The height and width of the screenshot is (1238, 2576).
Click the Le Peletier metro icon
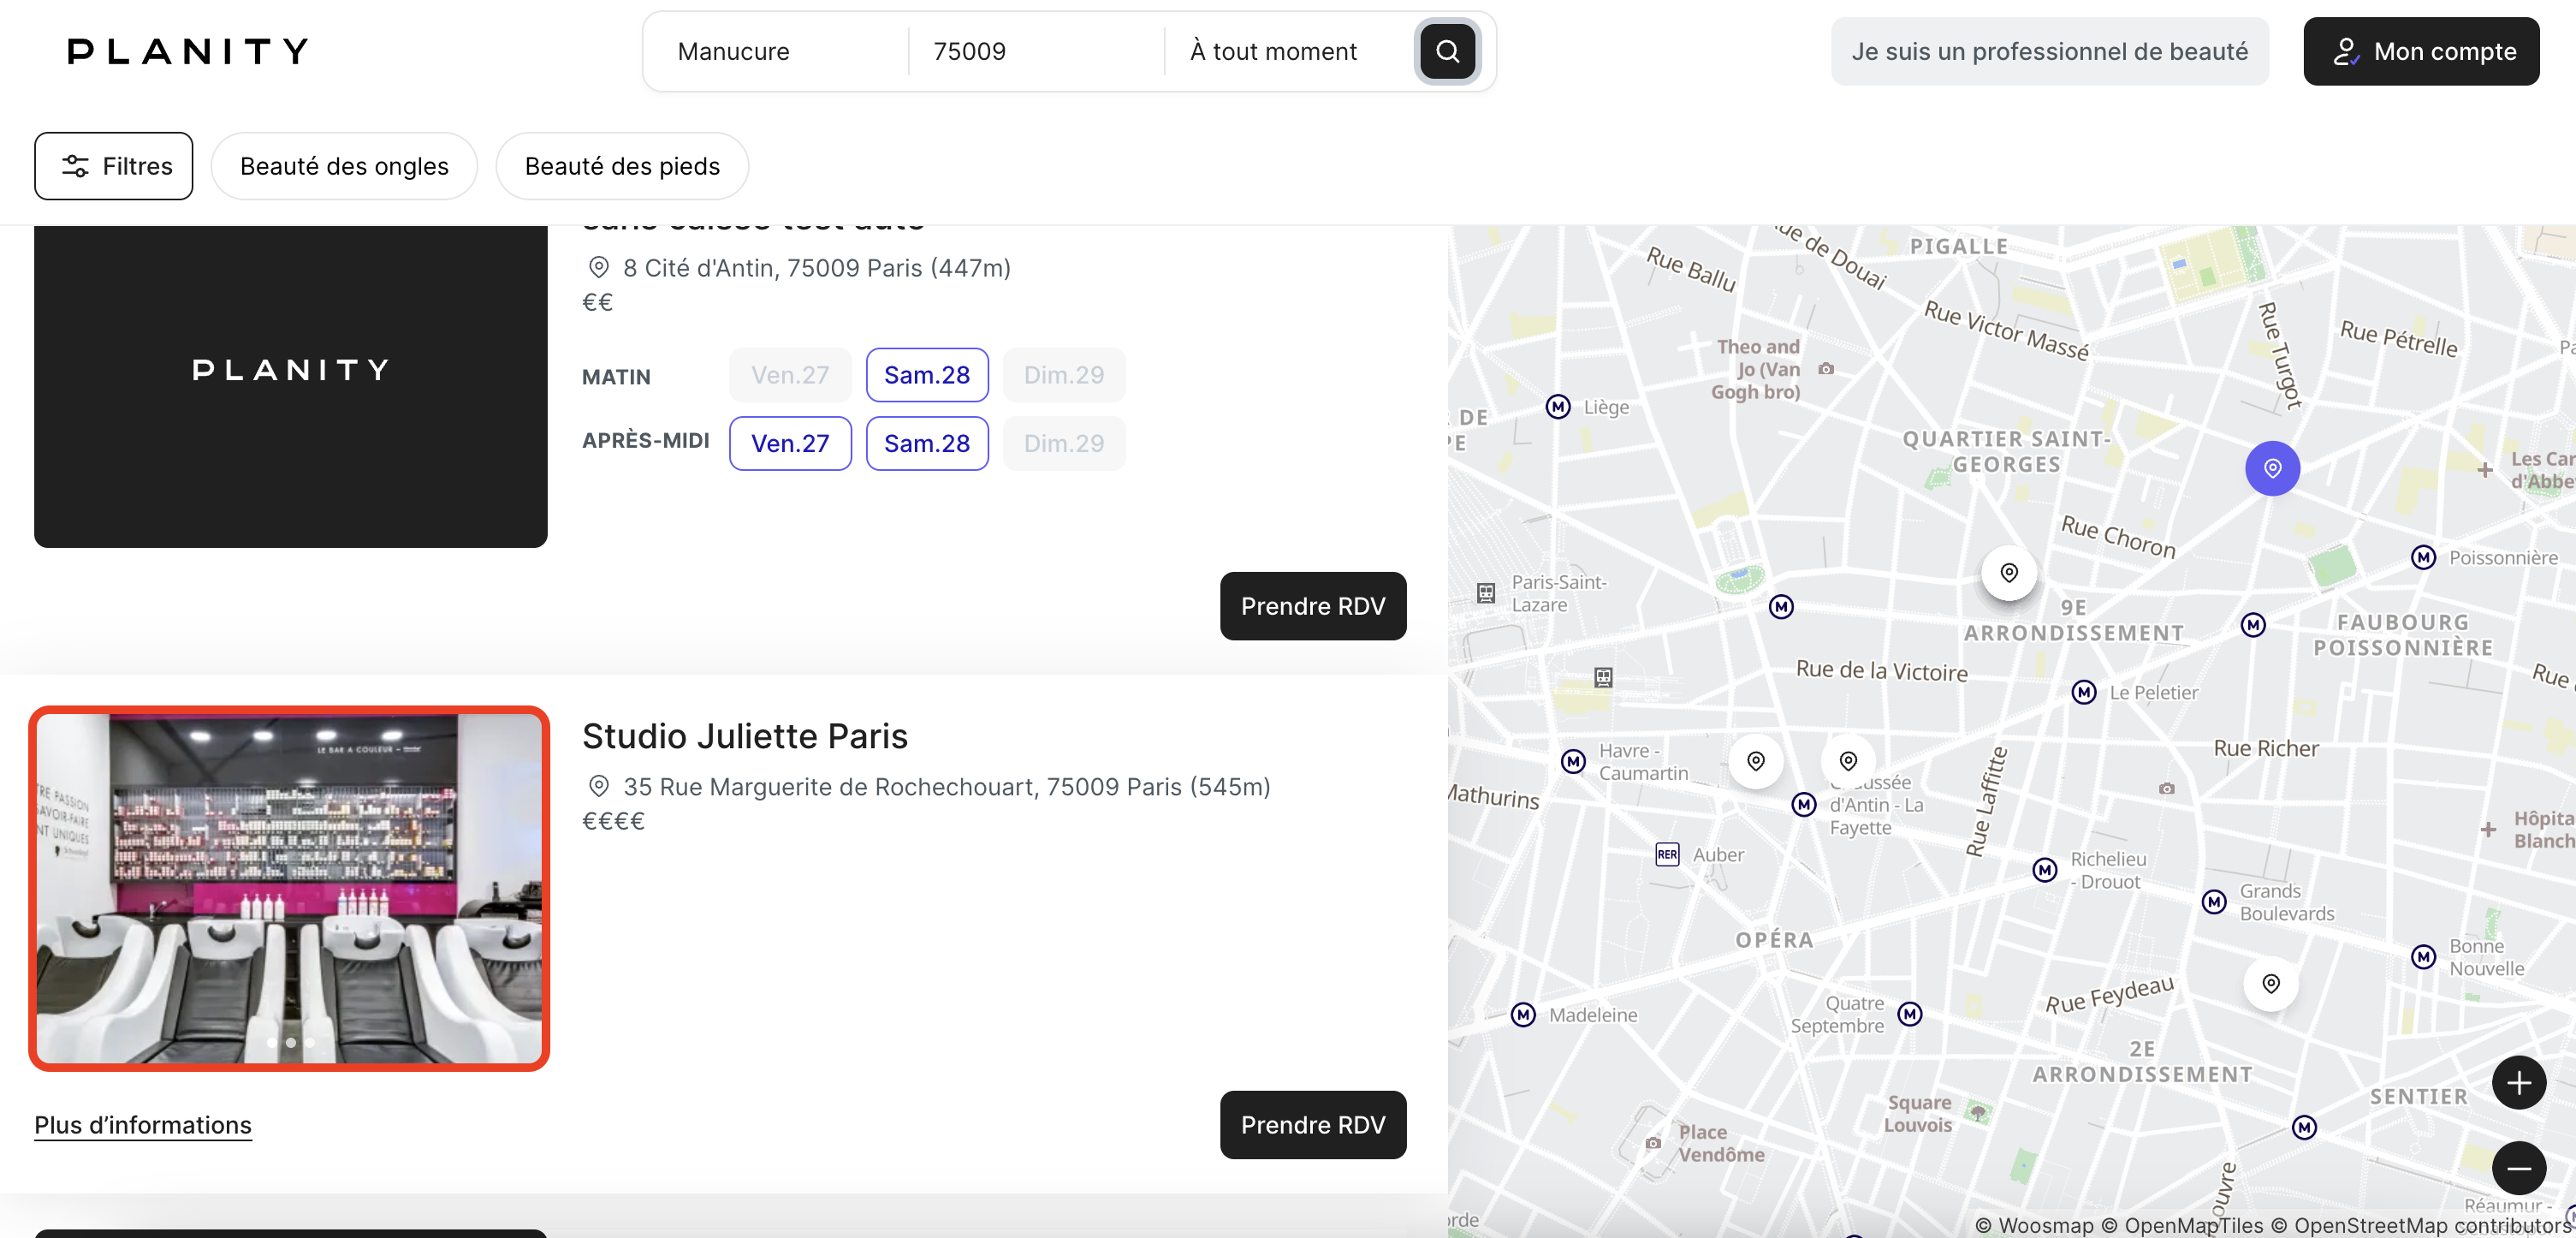tap(2084, 692)
